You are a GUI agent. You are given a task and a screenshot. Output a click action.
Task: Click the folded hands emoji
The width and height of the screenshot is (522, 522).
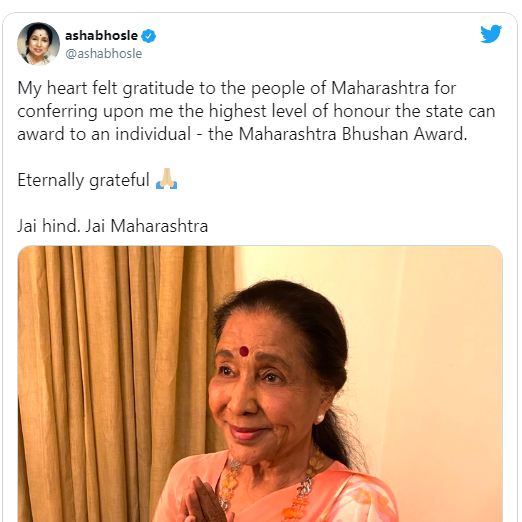coord(166,179)
